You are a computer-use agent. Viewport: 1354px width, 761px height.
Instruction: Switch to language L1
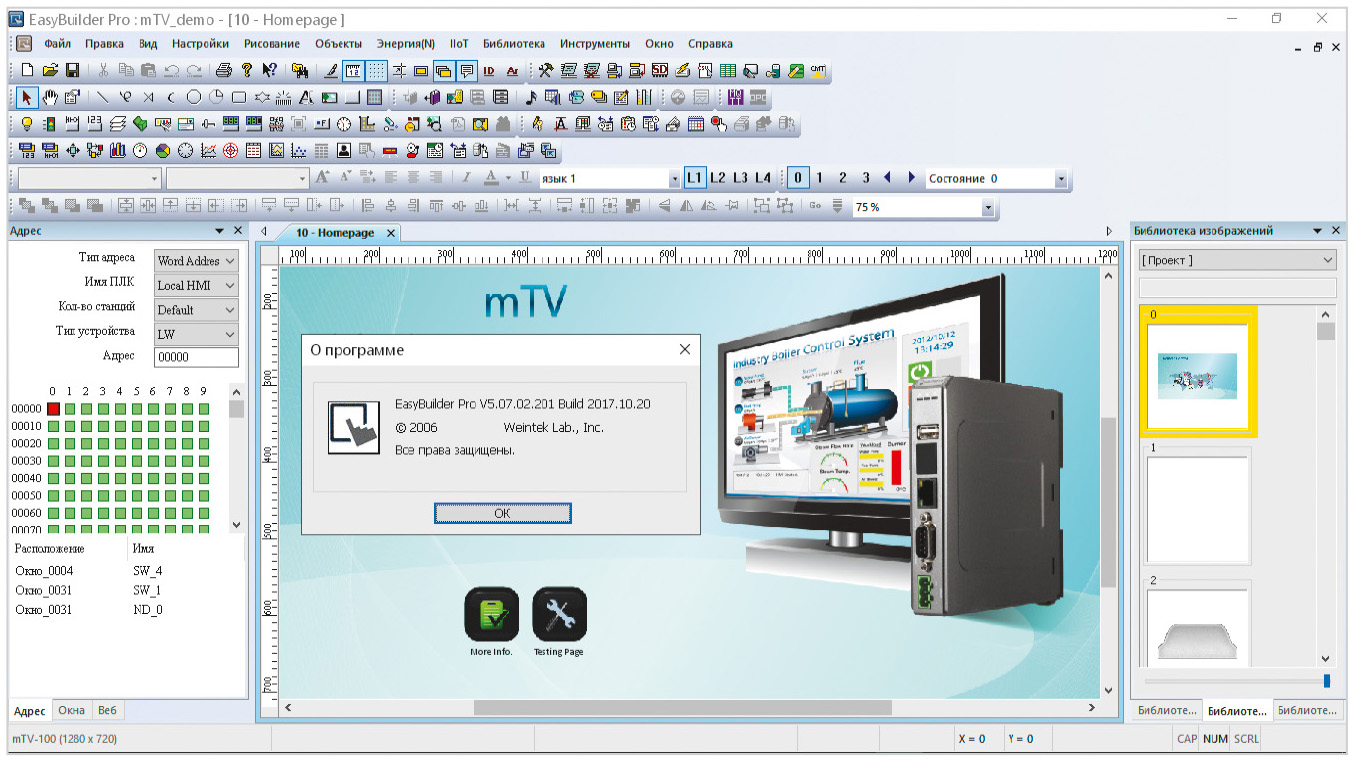pos(695,178)
